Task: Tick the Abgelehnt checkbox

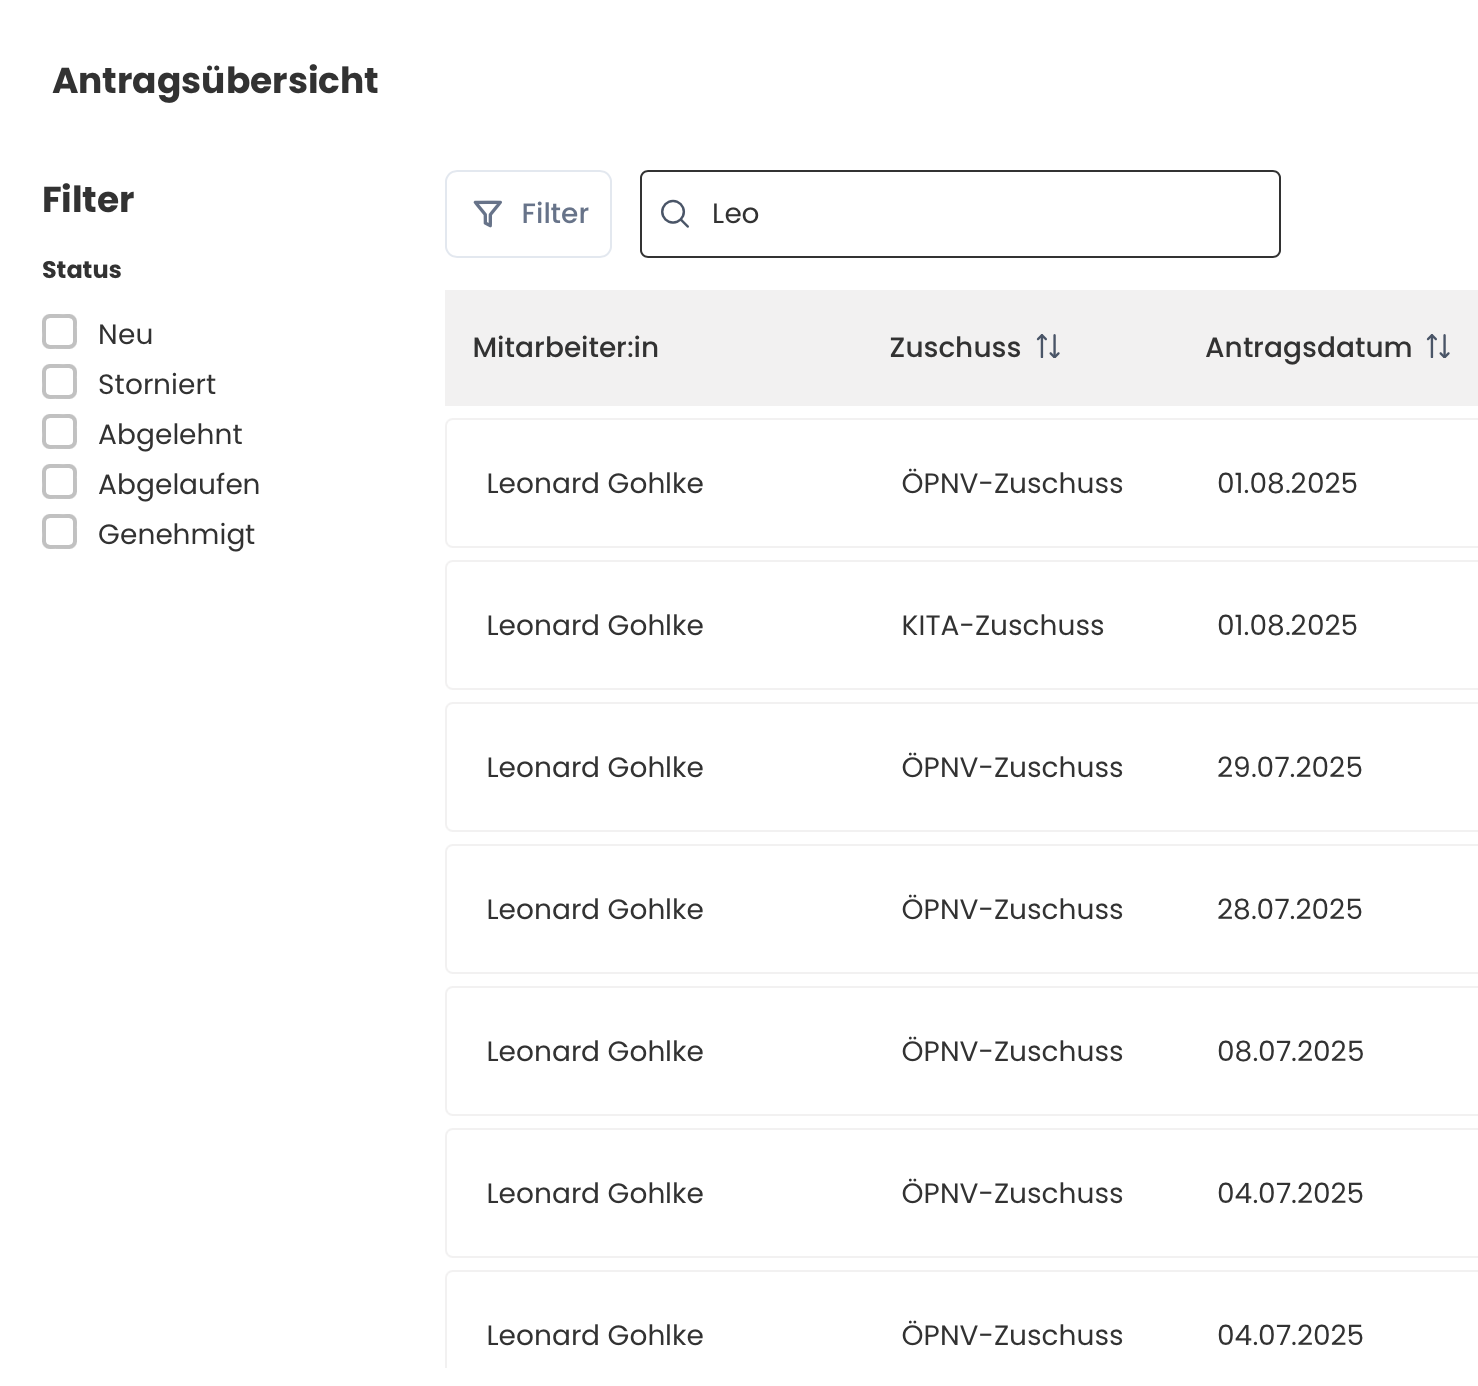Action: pyautogui.click(x=60, y=432)
